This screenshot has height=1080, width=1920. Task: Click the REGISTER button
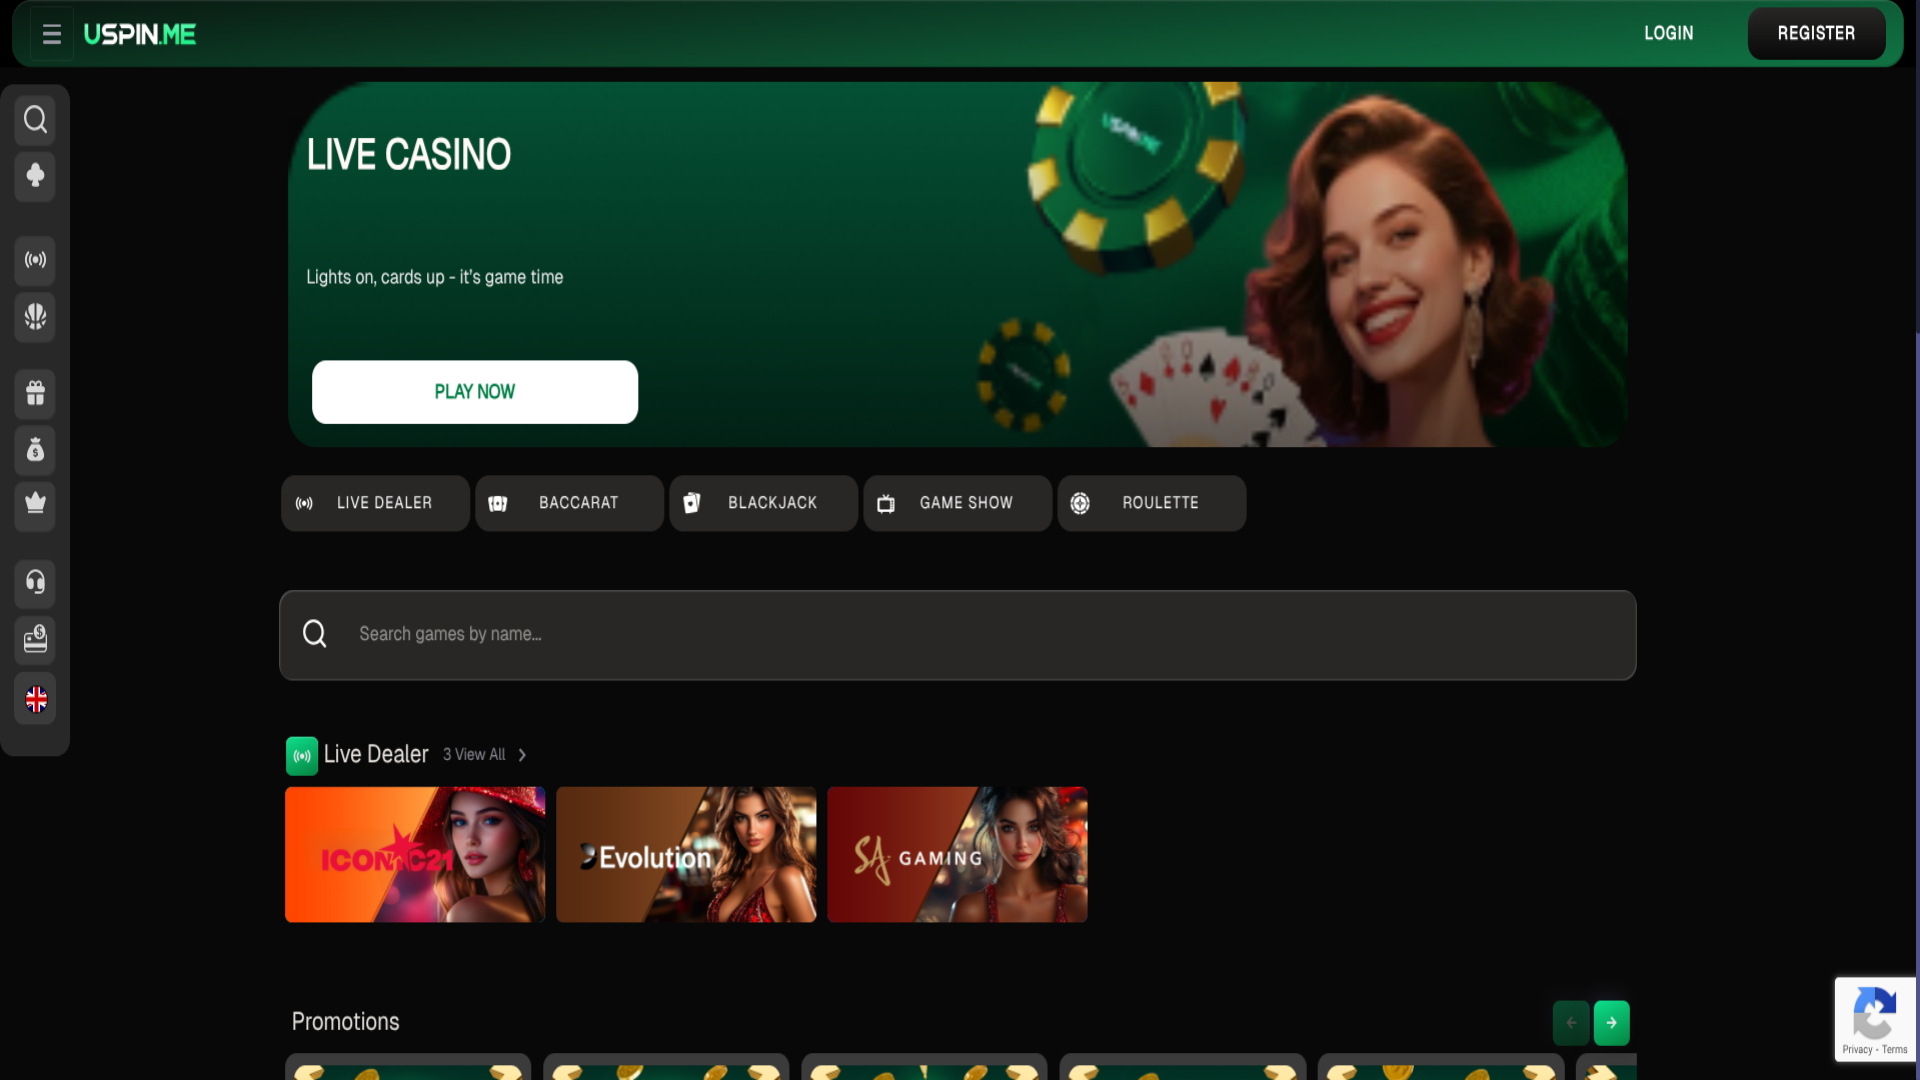(1816, 32)
